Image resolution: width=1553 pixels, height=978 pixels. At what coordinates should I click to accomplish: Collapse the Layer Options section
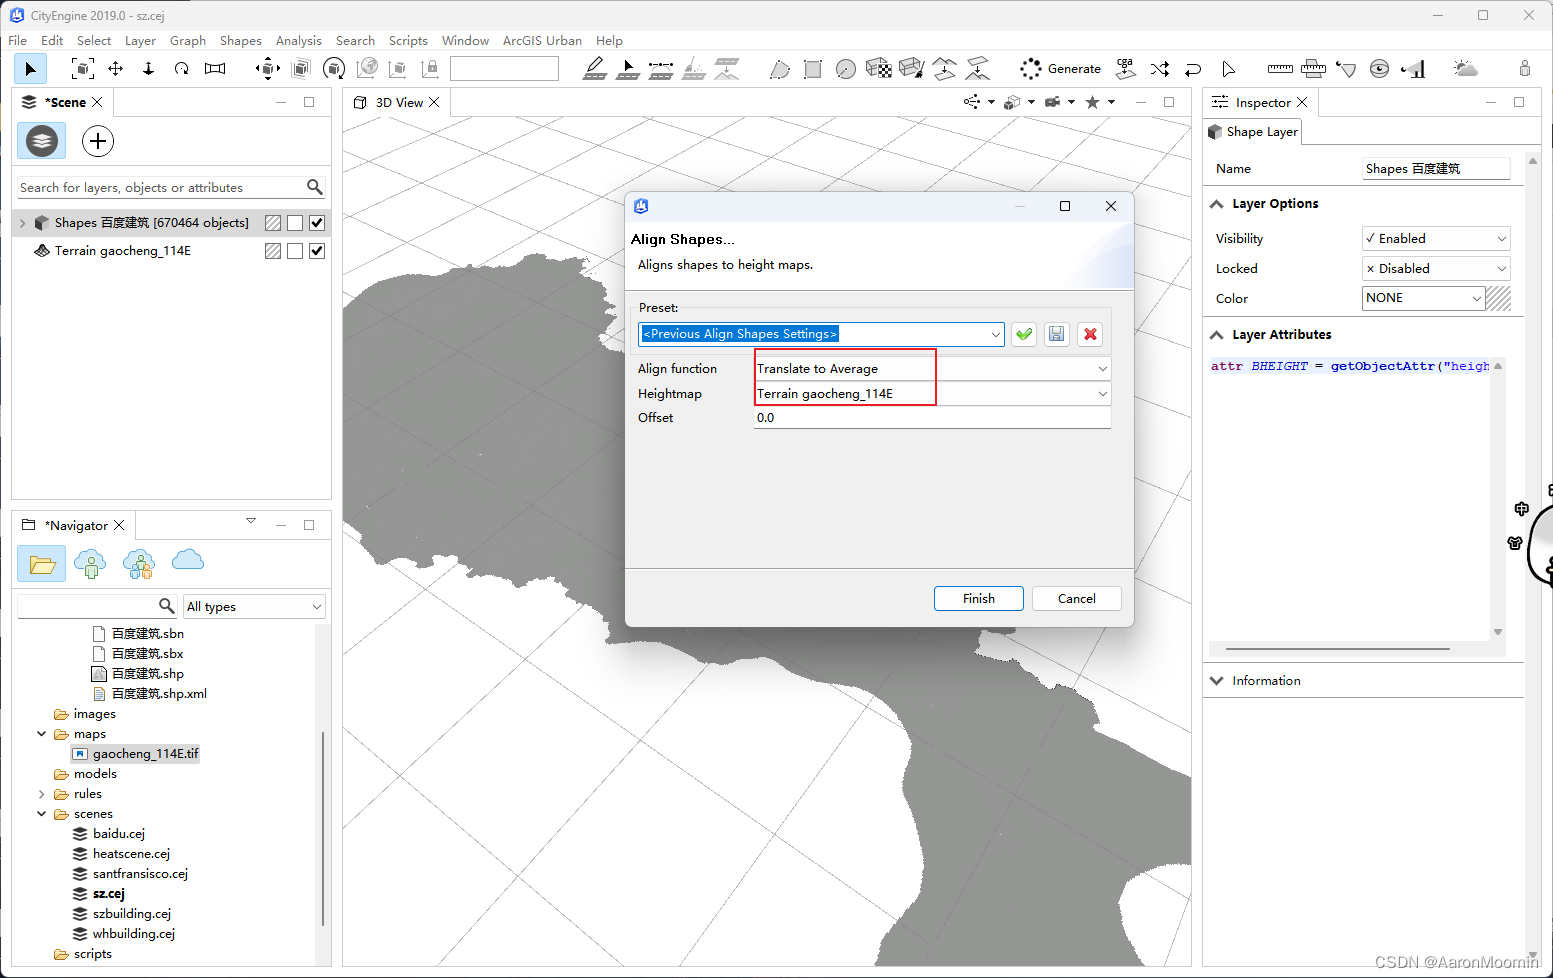1217,204
